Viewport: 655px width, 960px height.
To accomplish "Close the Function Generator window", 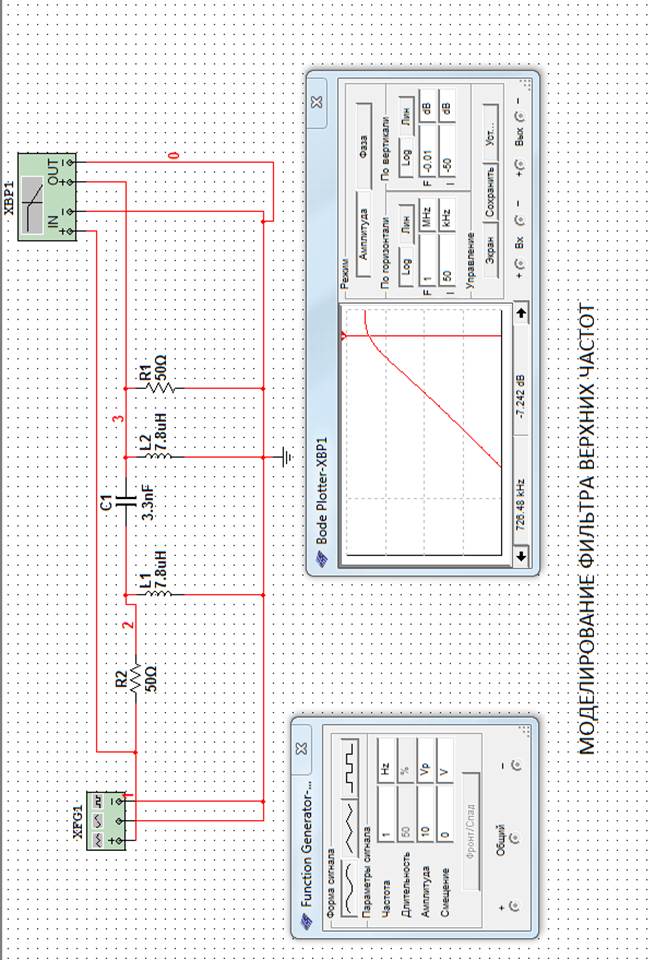I will 301,748.
